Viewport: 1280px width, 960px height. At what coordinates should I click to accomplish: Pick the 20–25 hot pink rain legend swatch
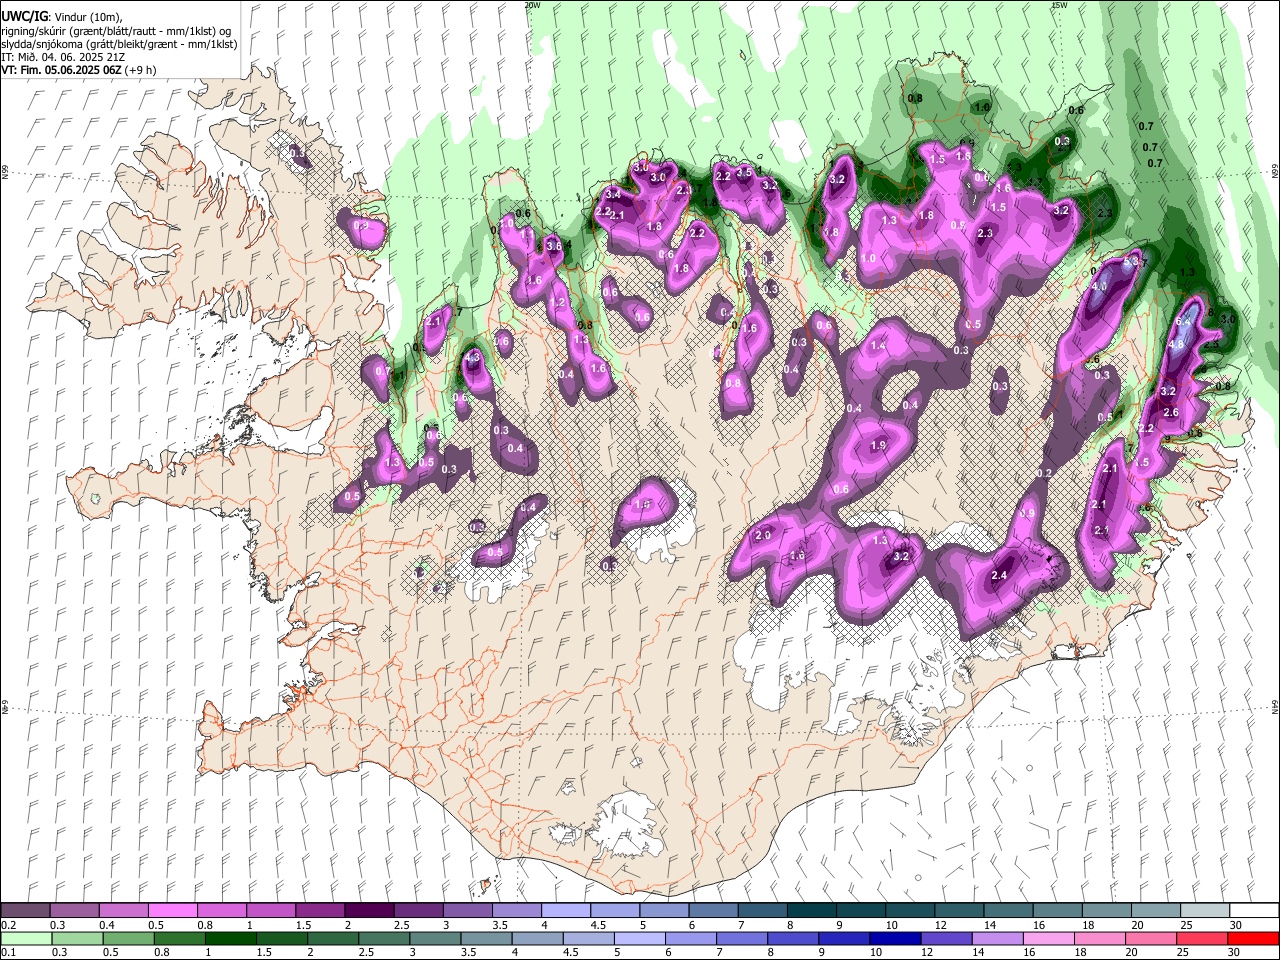click(x=1151, y=938)
